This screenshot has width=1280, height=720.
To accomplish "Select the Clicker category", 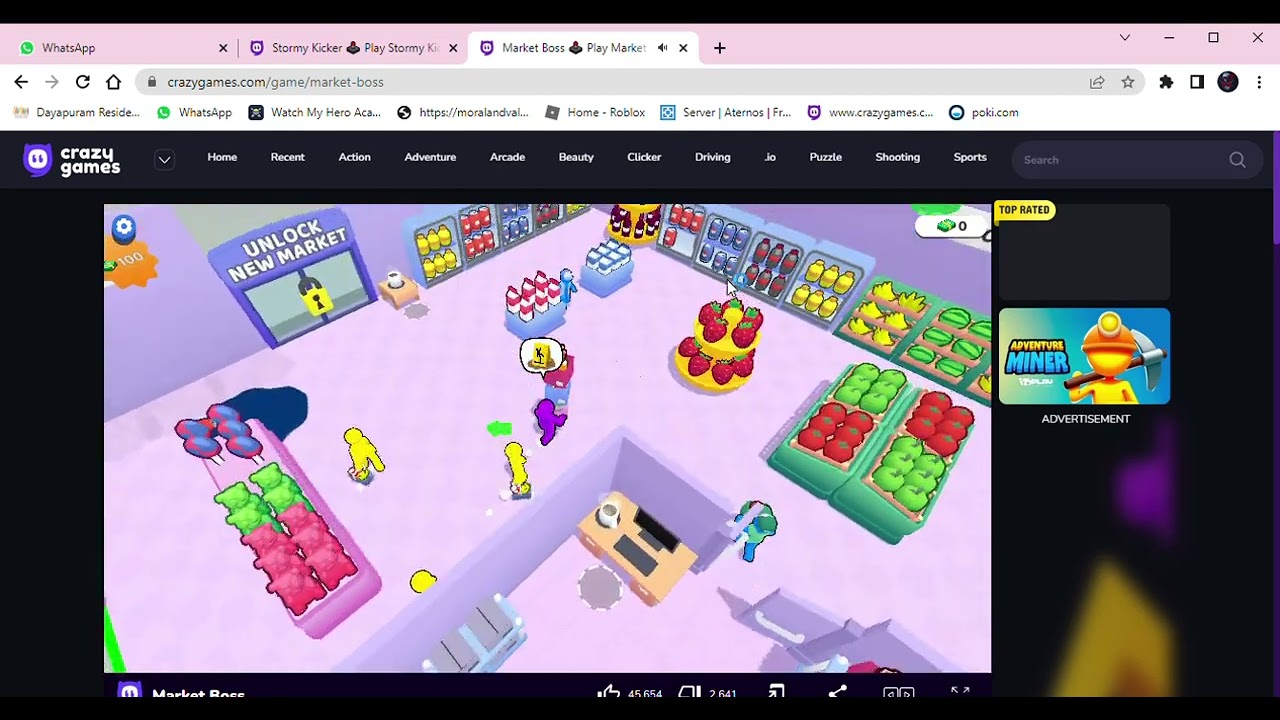I will point(644,157).
